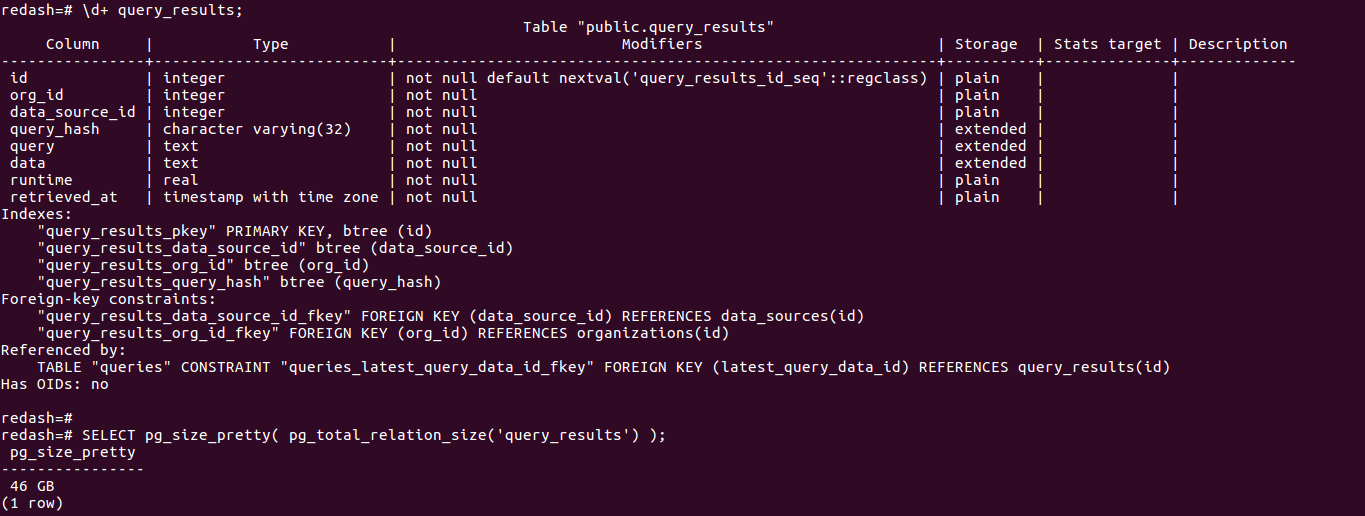Click the "character varying(32)" type text
This screenshot has width=1365, height=516.
point(257,129)
